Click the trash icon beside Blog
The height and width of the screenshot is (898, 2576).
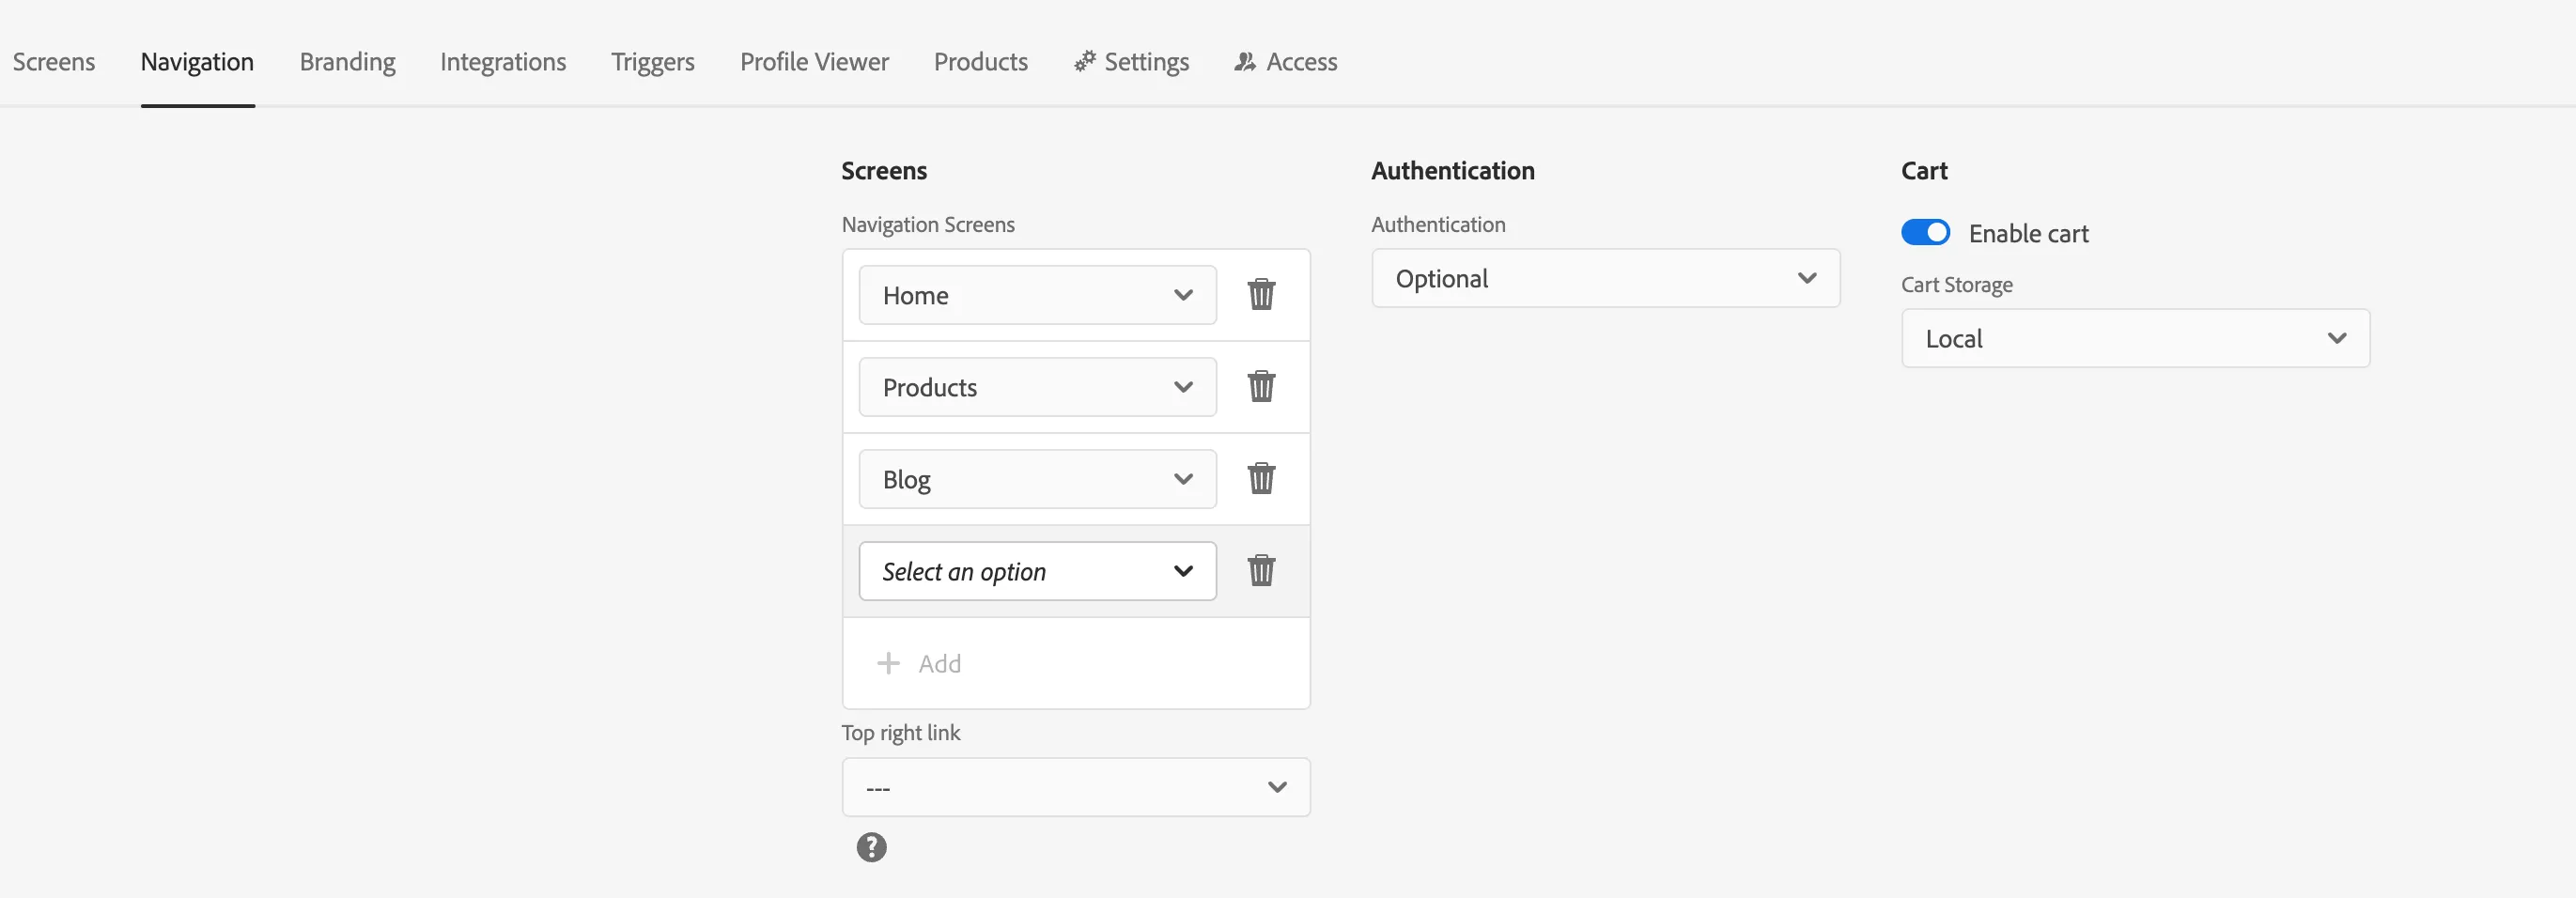click(1261, 479)
